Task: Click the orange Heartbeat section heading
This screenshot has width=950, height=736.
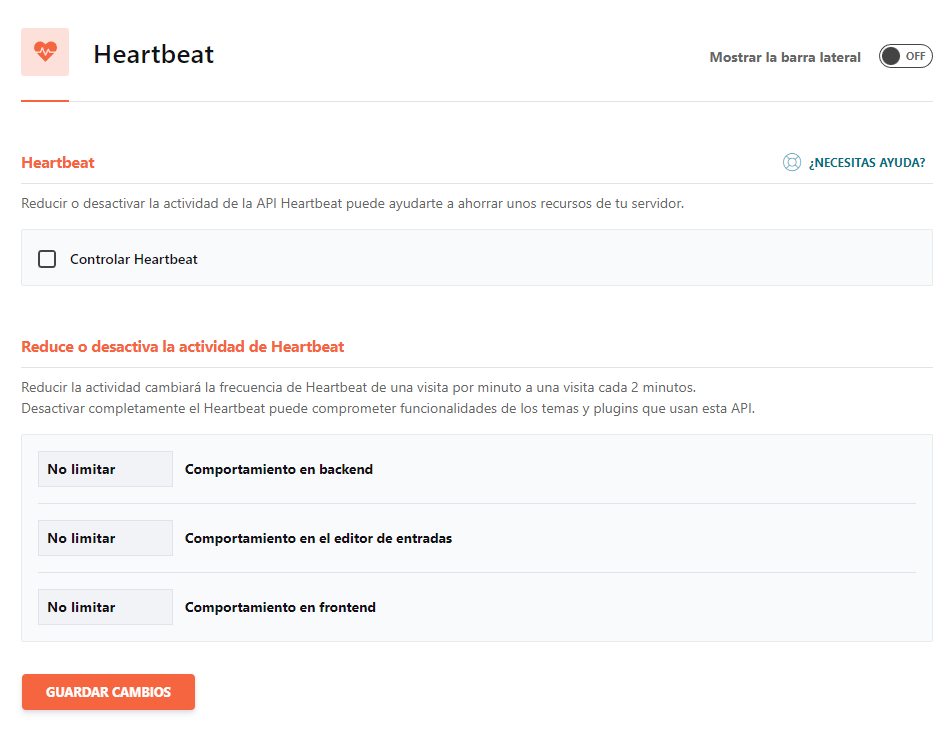Action: click(58, 162)
